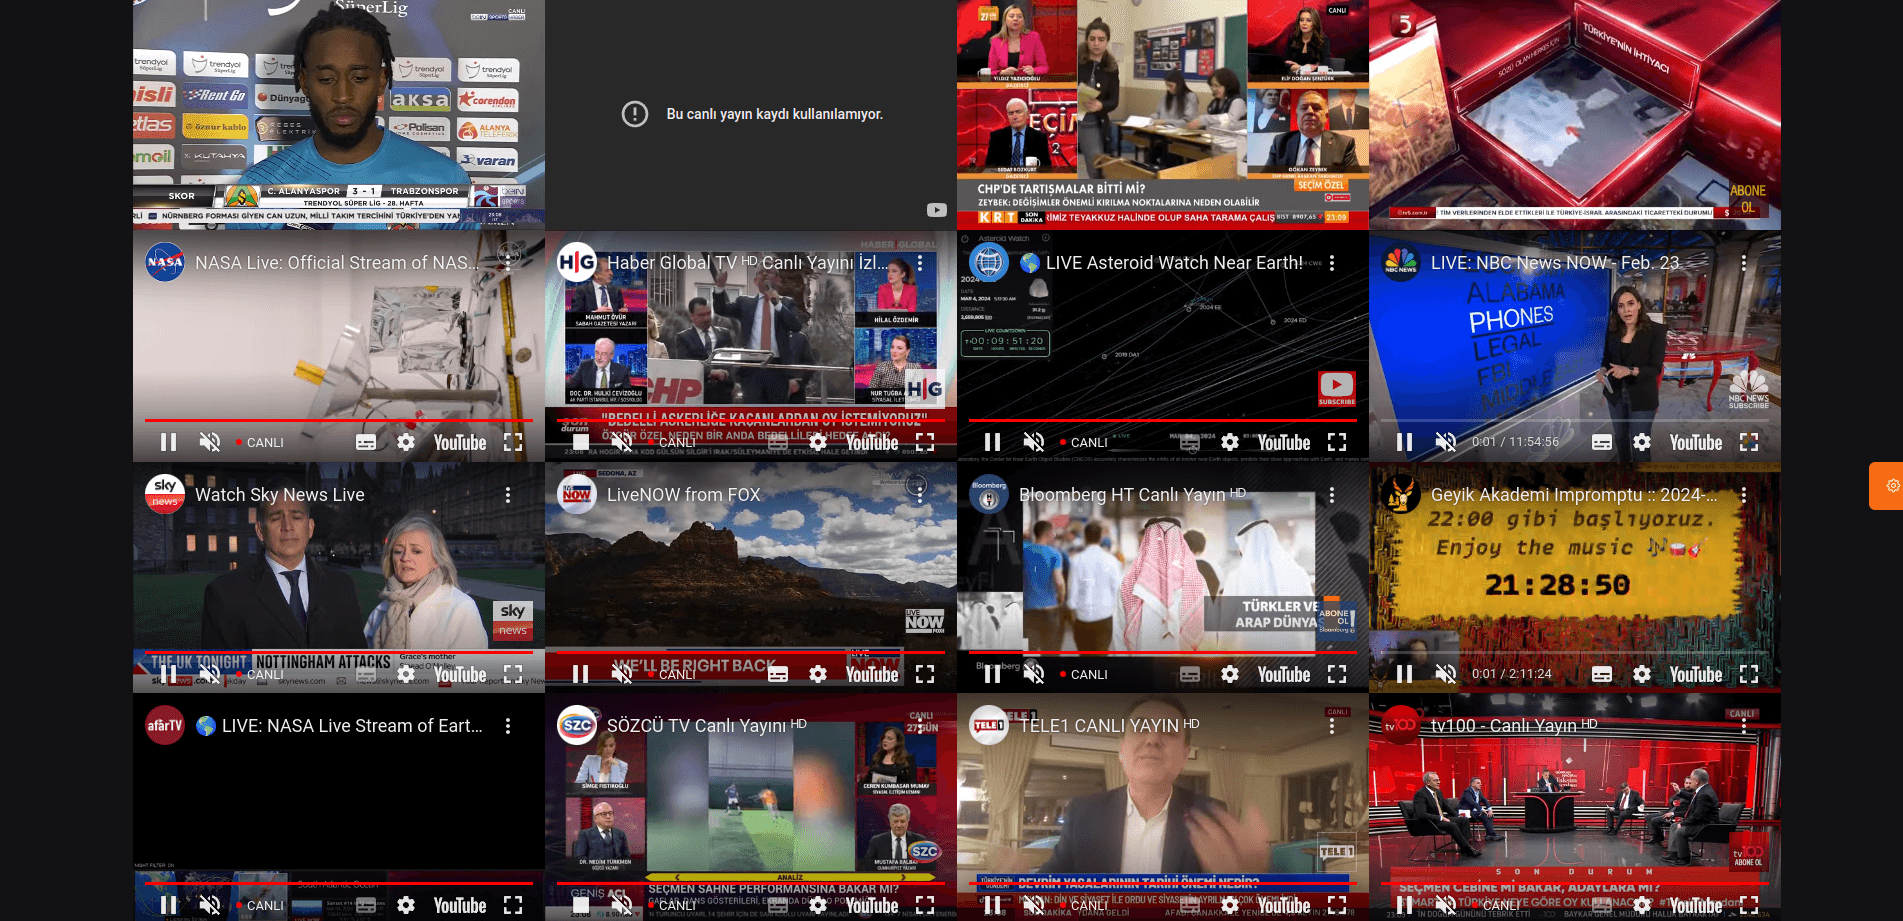Click the afarTV channel avatar
Screen dimensions: 1903x921
[165, 725]
